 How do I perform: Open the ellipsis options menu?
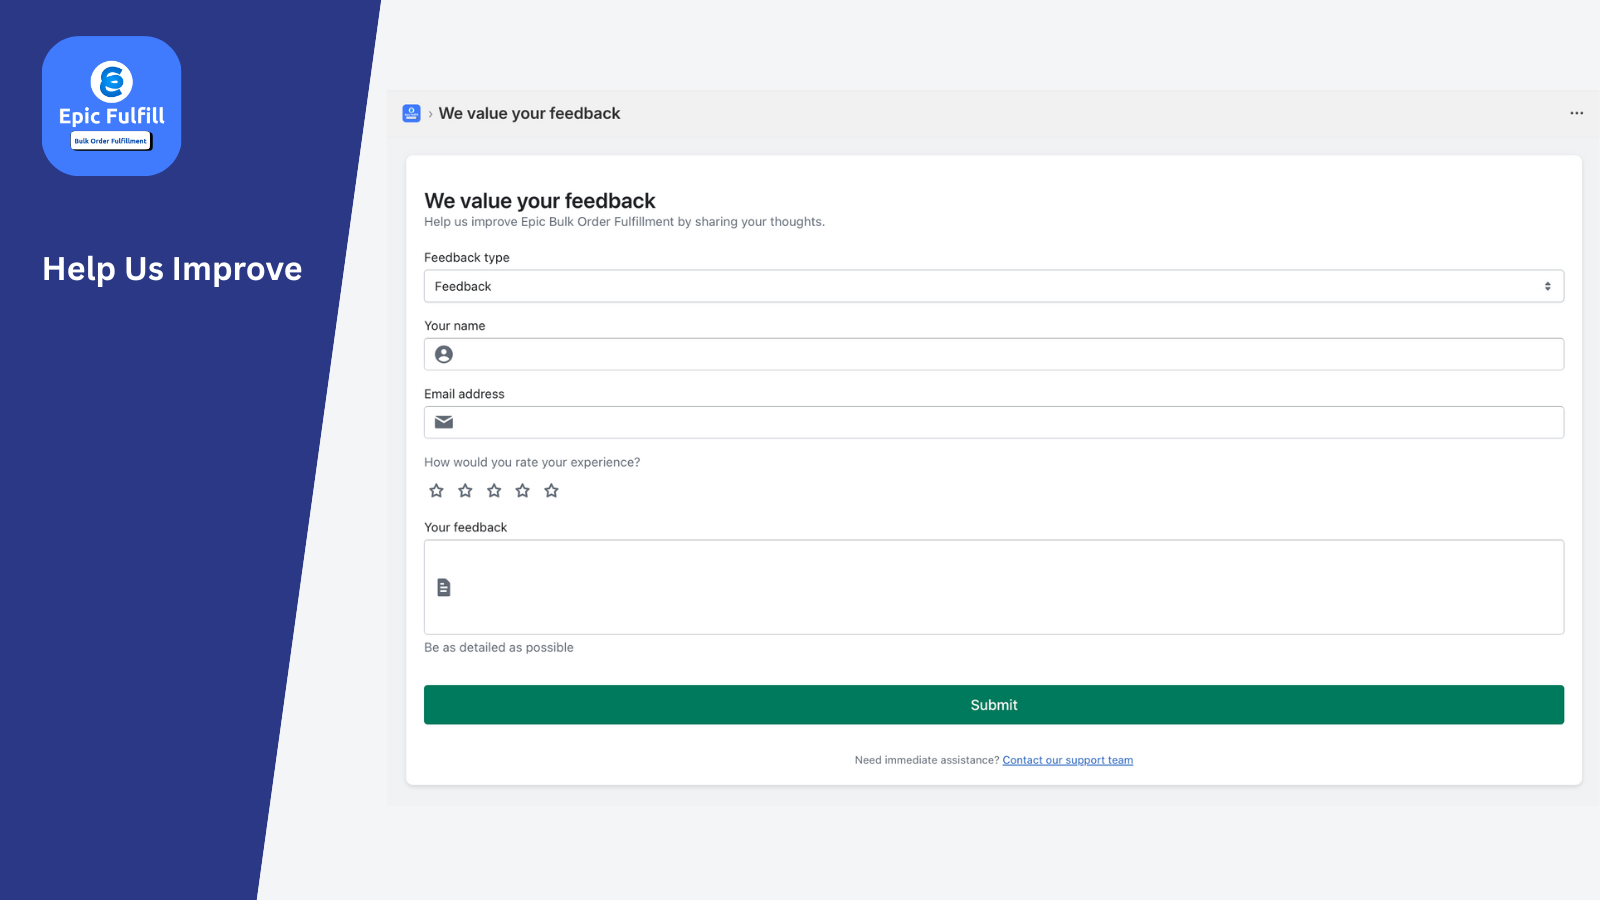[1576, 113]
